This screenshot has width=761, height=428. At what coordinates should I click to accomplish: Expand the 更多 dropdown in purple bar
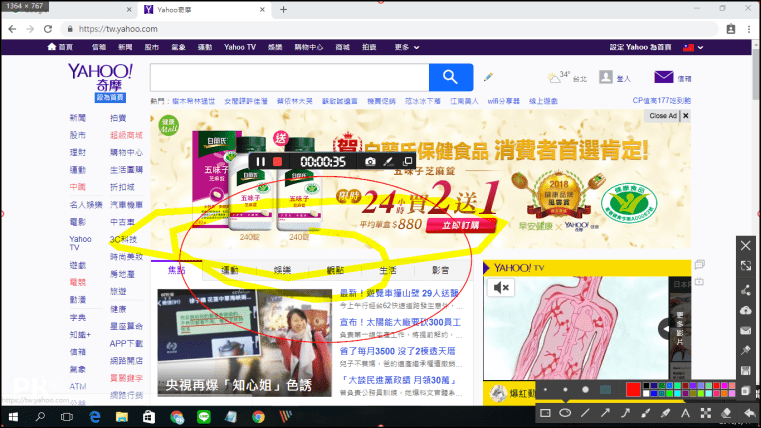[407, 47]
